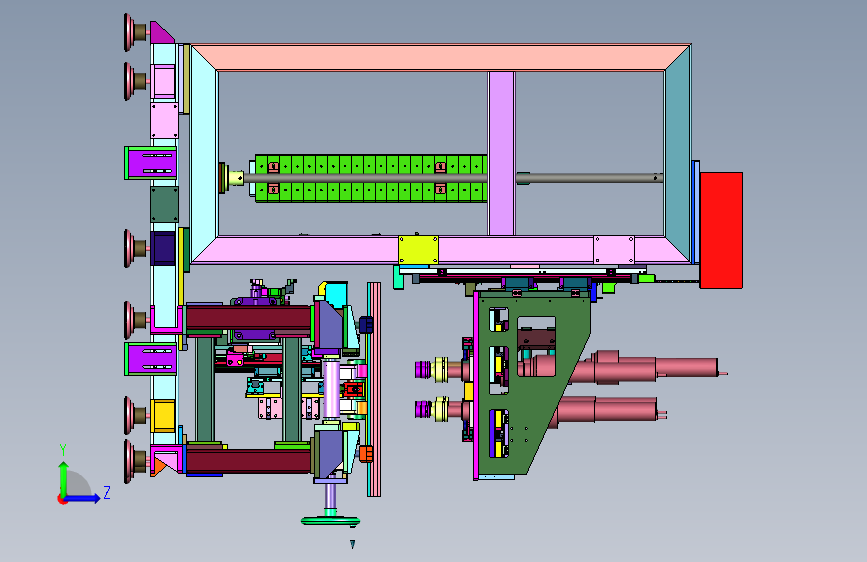The width and height of the screenshot is (867, 562).
Task: Select the light pink plate right of the yellow plate
Action: [x=614, y=250]
